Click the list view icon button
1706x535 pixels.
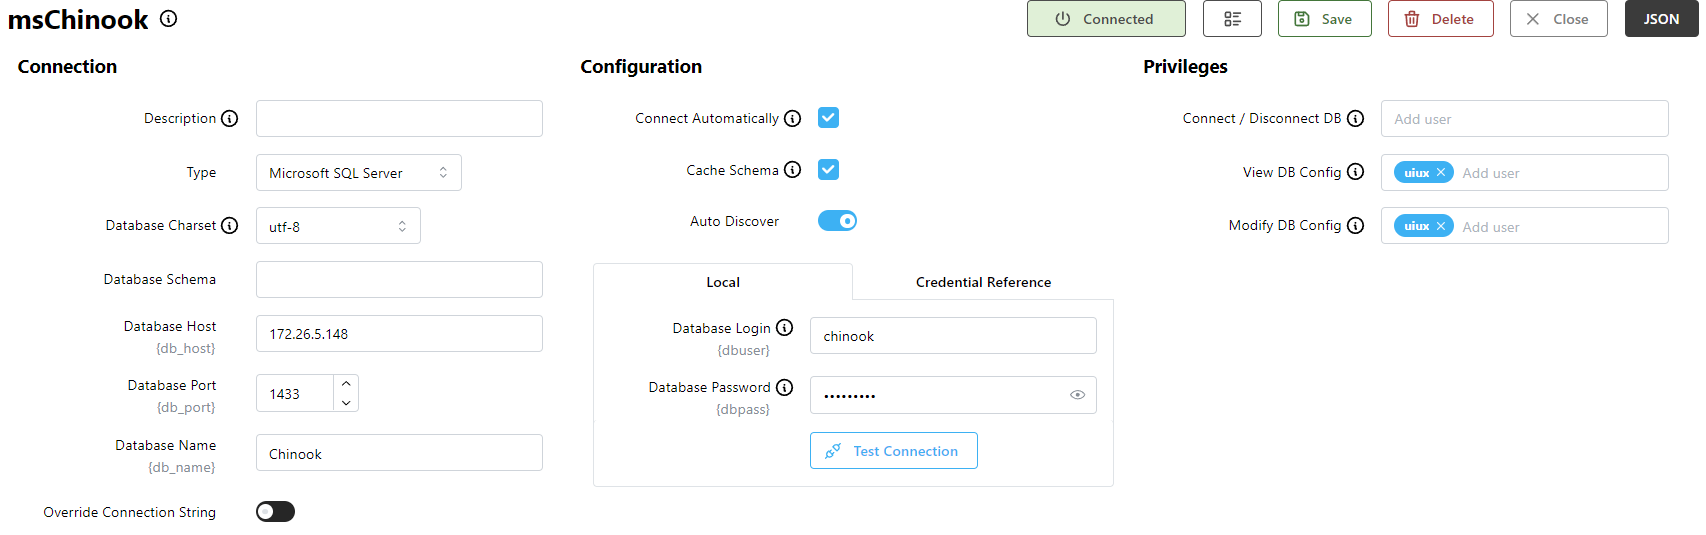[1232, 19]
